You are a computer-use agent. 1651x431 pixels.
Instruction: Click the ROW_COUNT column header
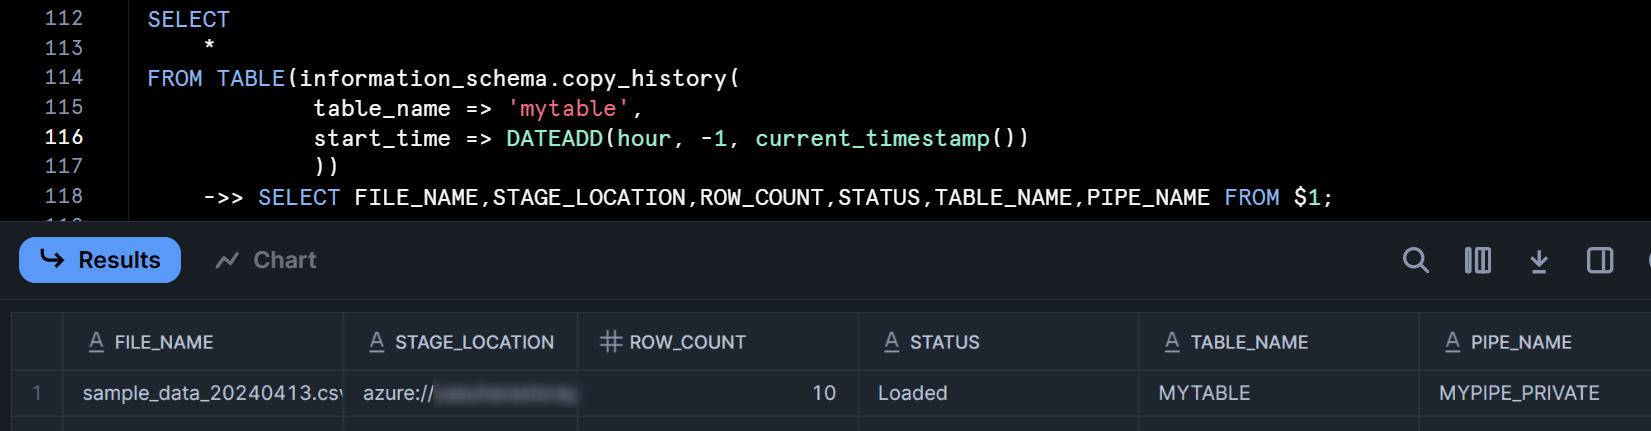pyautogui.click(x=717, y=342)
